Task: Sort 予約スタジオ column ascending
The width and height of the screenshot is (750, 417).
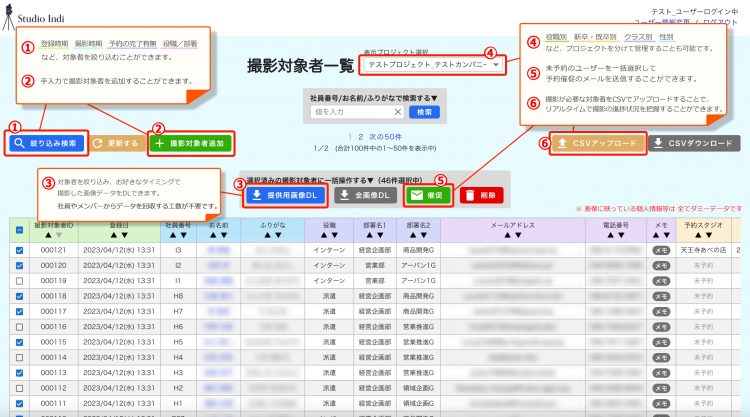Action: click(x=698, y=235)
